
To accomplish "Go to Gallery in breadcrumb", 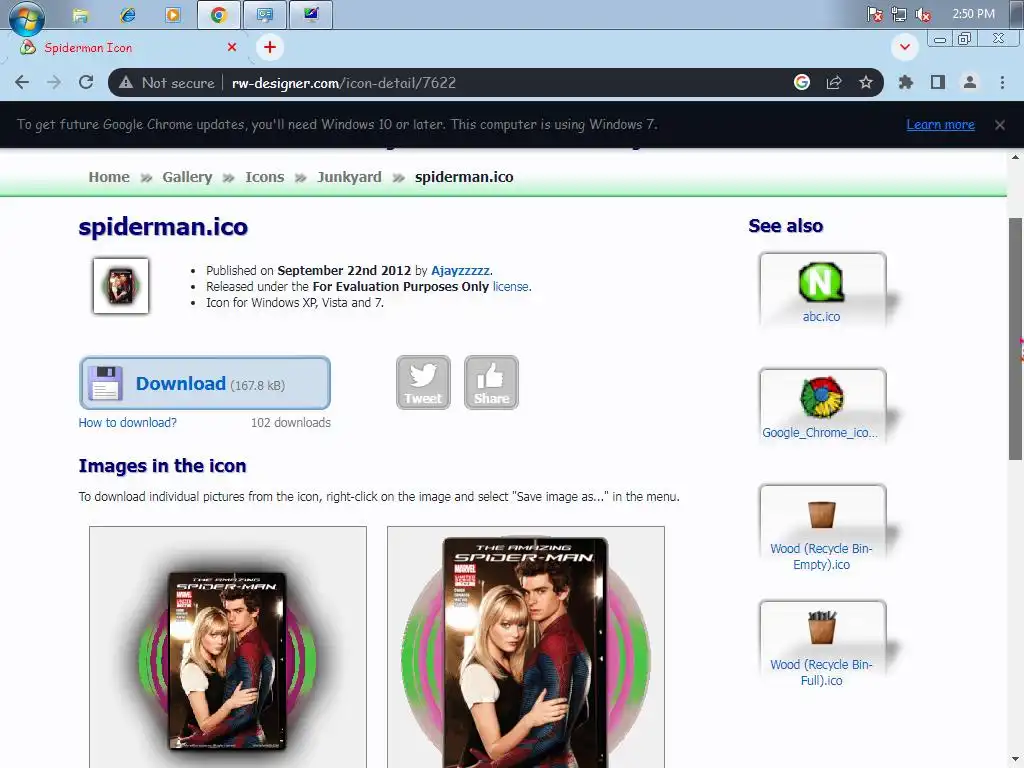I will click(x=187, y=177).
